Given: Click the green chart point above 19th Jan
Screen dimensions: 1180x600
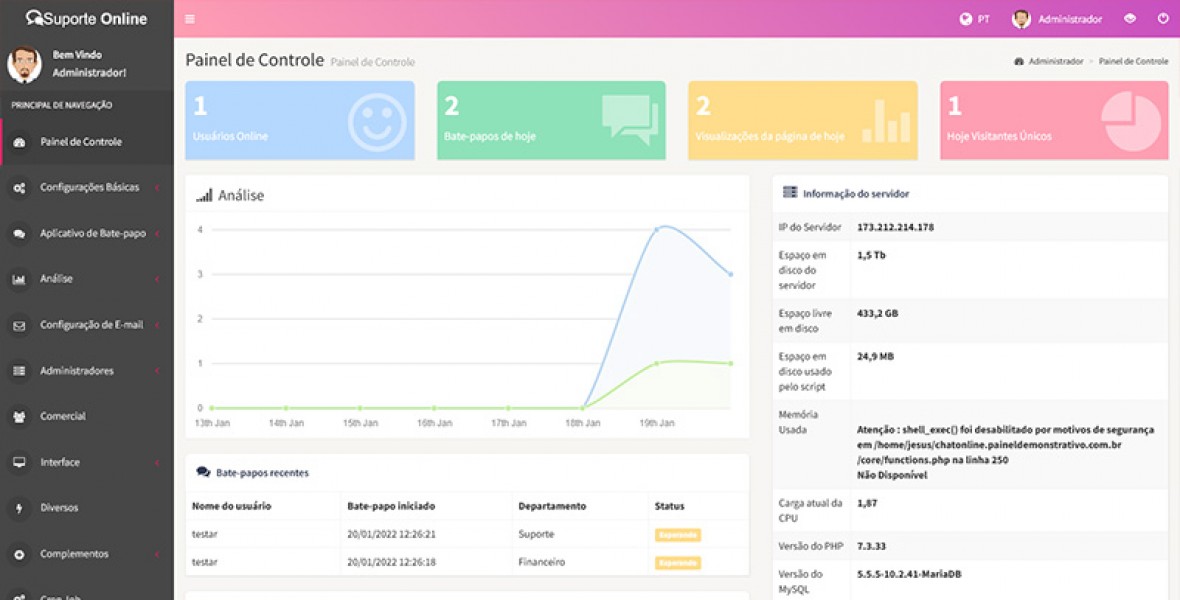Looking at the screenshot, I should coord(656,363).
